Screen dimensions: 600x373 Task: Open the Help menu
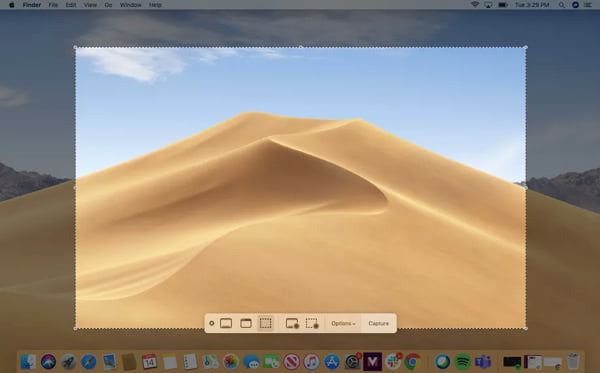[155, 5]
